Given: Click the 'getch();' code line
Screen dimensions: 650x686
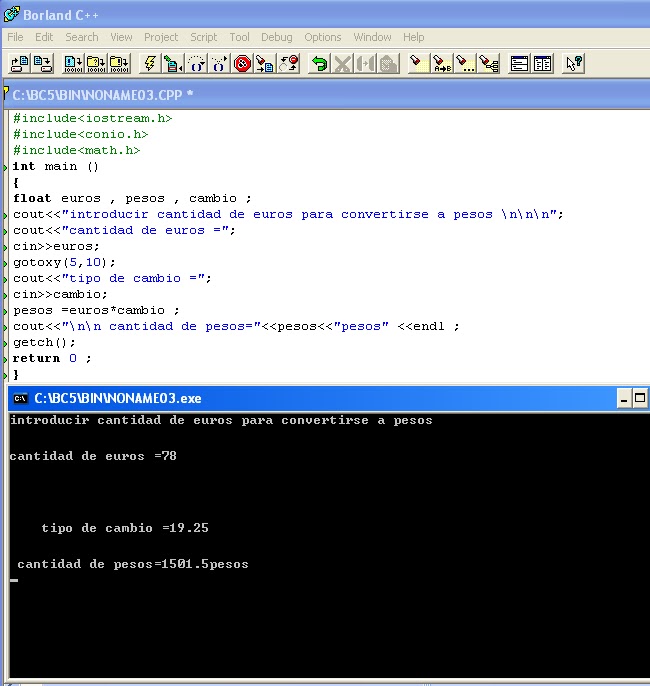Looking at the screenshot, I should [x=44, y=343].
